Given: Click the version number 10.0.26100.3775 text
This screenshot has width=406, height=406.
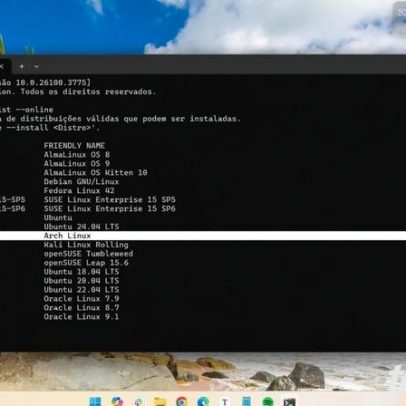Looking at the screenshot, I should pyautogui.click(x=52, y=82).
